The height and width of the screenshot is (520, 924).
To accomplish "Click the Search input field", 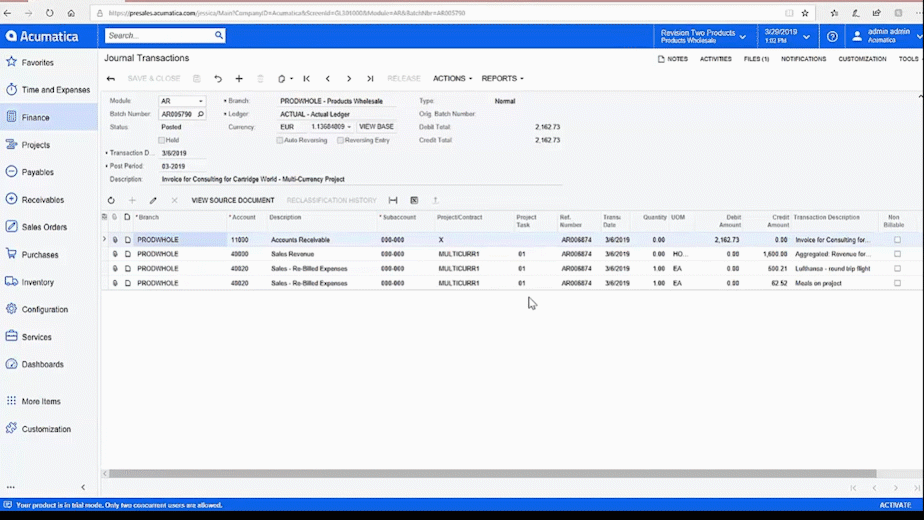I will point(159,35).
